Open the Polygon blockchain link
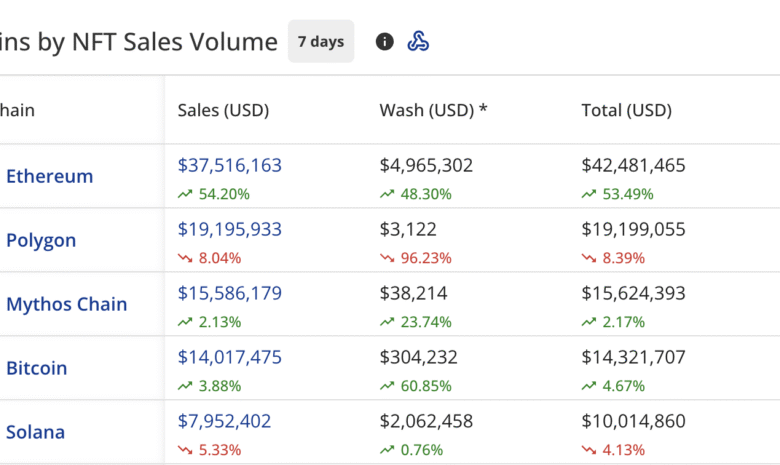 tap(41, 240)
